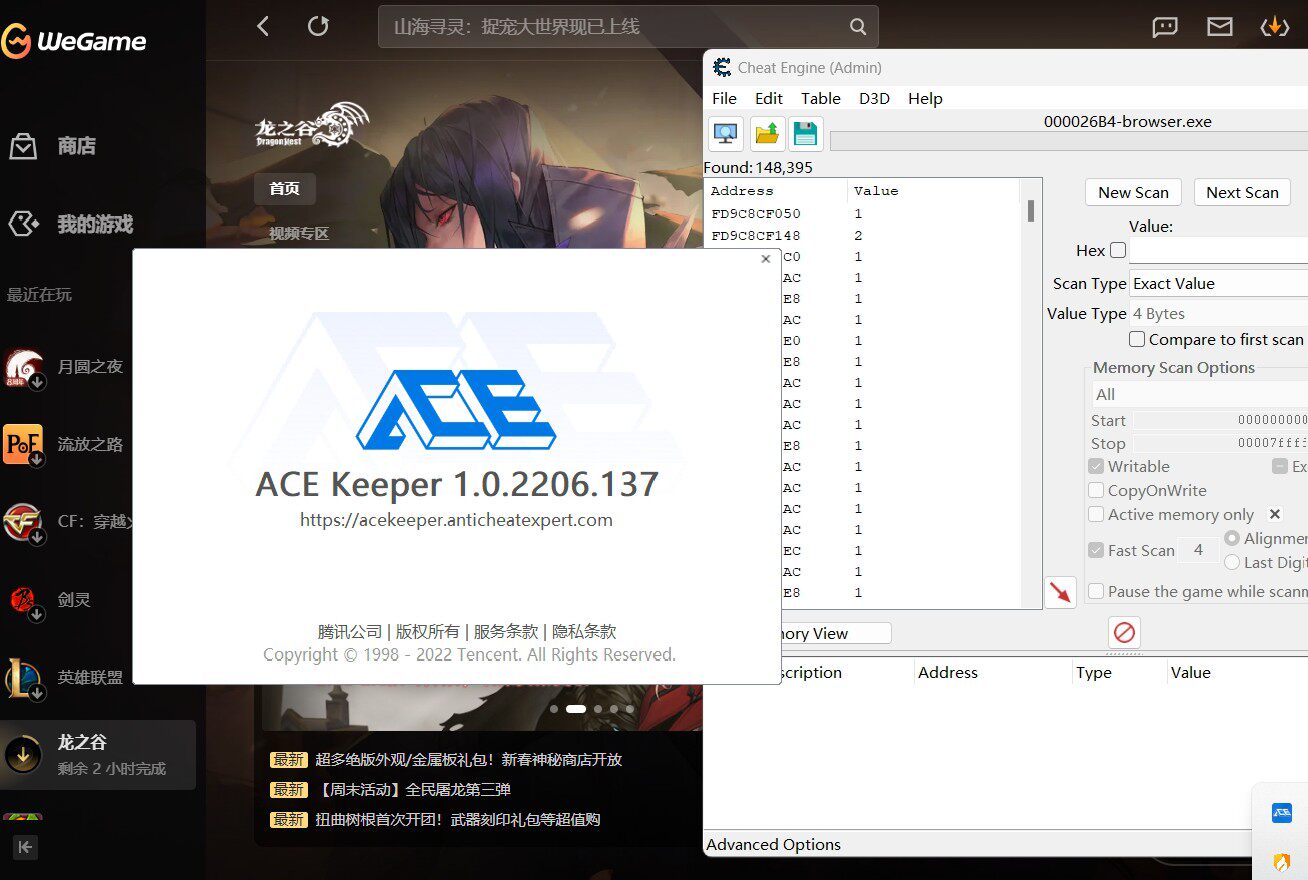Viewport: 1308px width, 880px height.
Task: Open the memory region All dropdown
Action: pyautogui.click(x=1199, y=394)
